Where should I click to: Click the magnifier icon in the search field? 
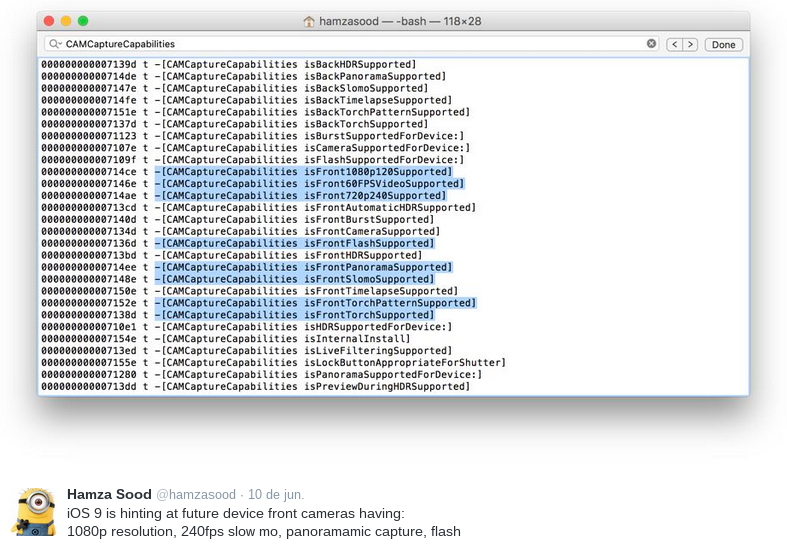[52, 45]
